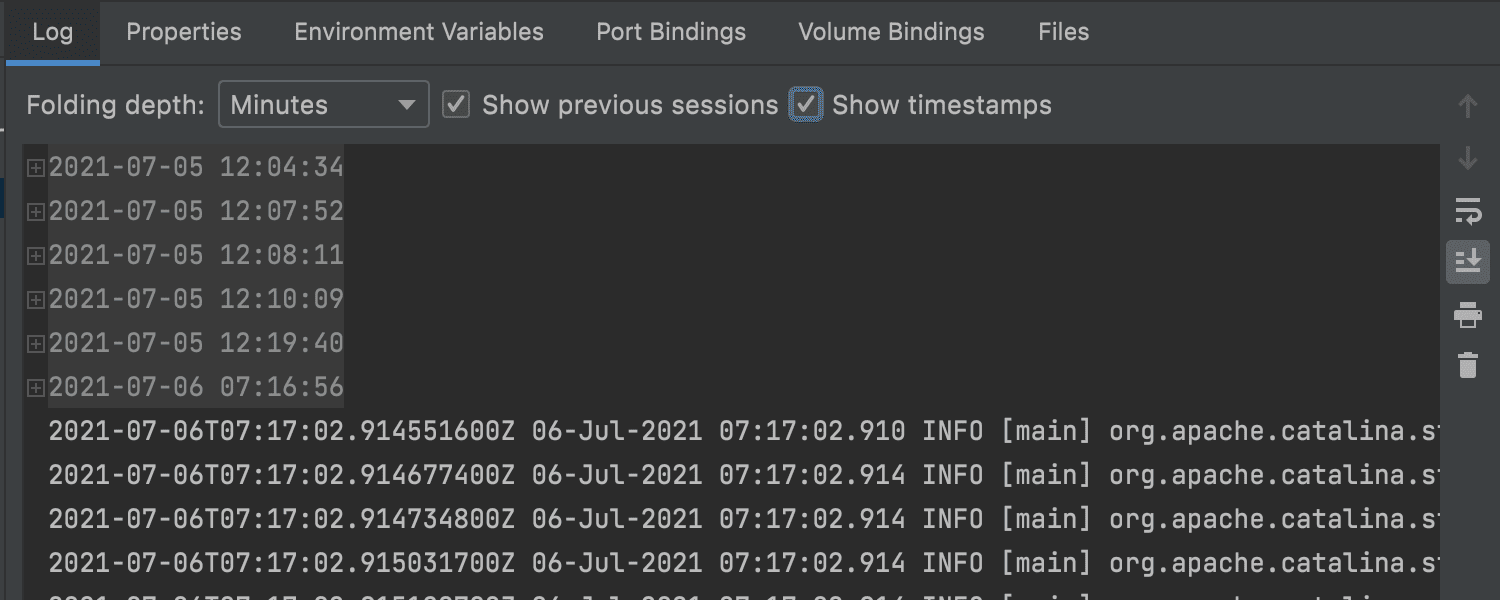Toggle the soft-wrap icon

[1467, 211]
